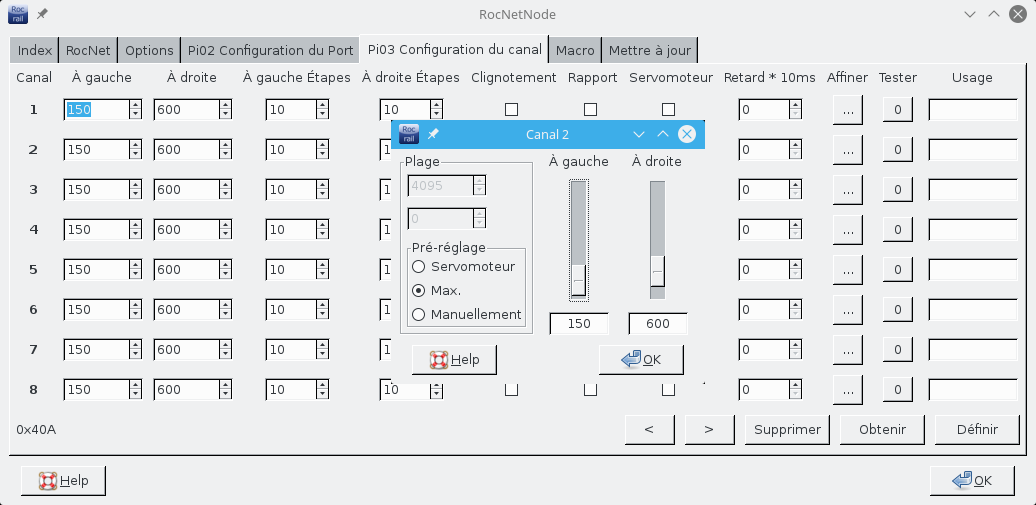This screenshot has width=1036, height=505.
Task: Increment Retard value for channel 2
Action: point(795,145)
